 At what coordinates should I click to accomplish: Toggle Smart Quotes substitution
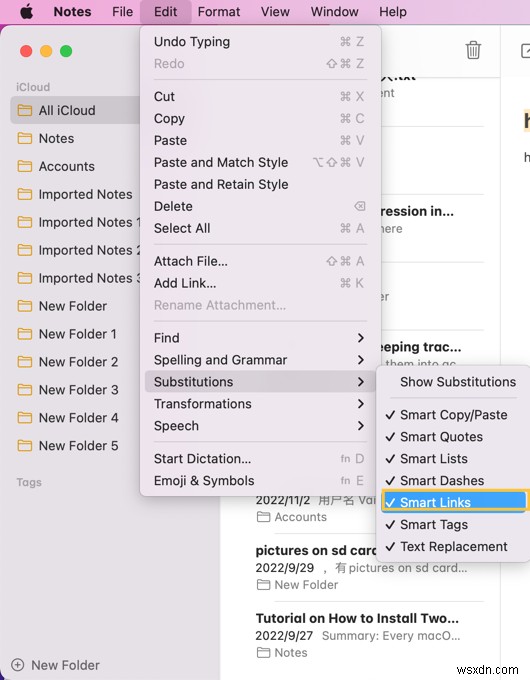pos(452,437)
